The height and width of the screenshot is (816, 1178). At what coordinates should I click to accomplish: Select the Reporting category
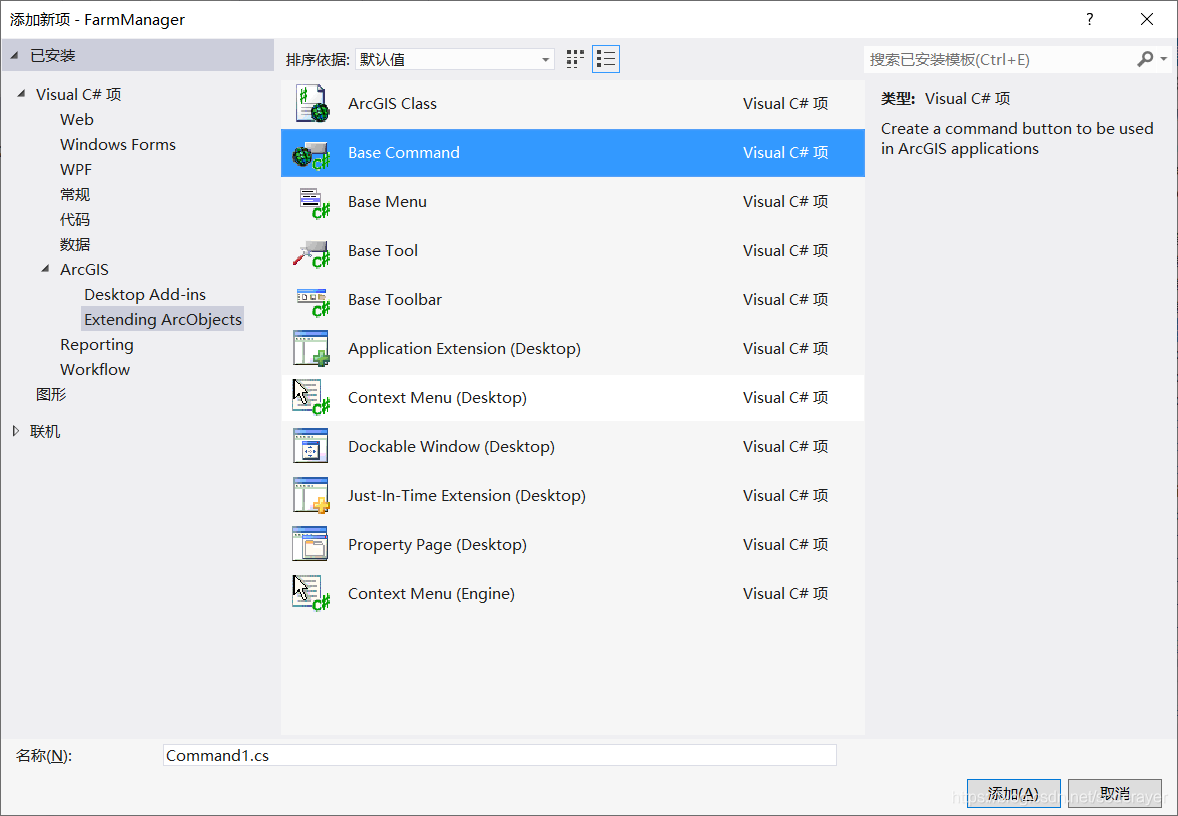tap(97, 345)
